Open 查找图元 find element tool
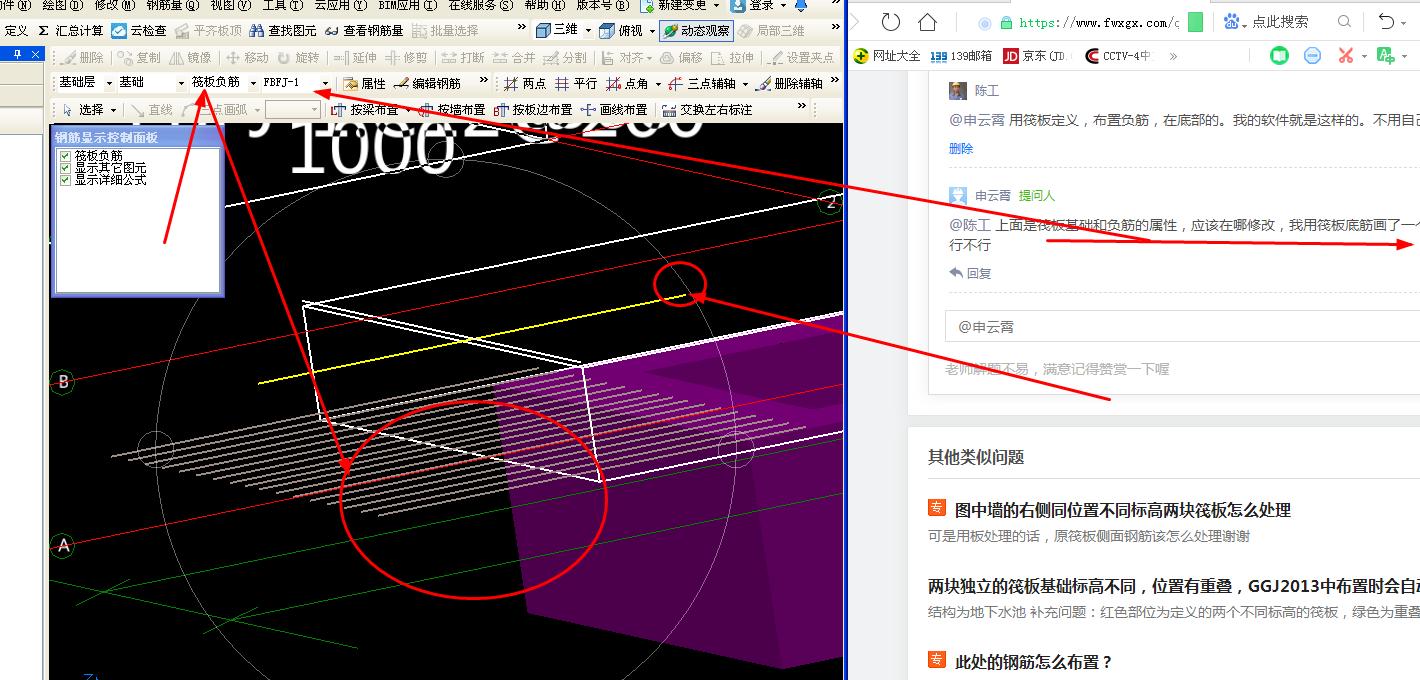Screen dimensions: 1420x680 pos(282,31)
